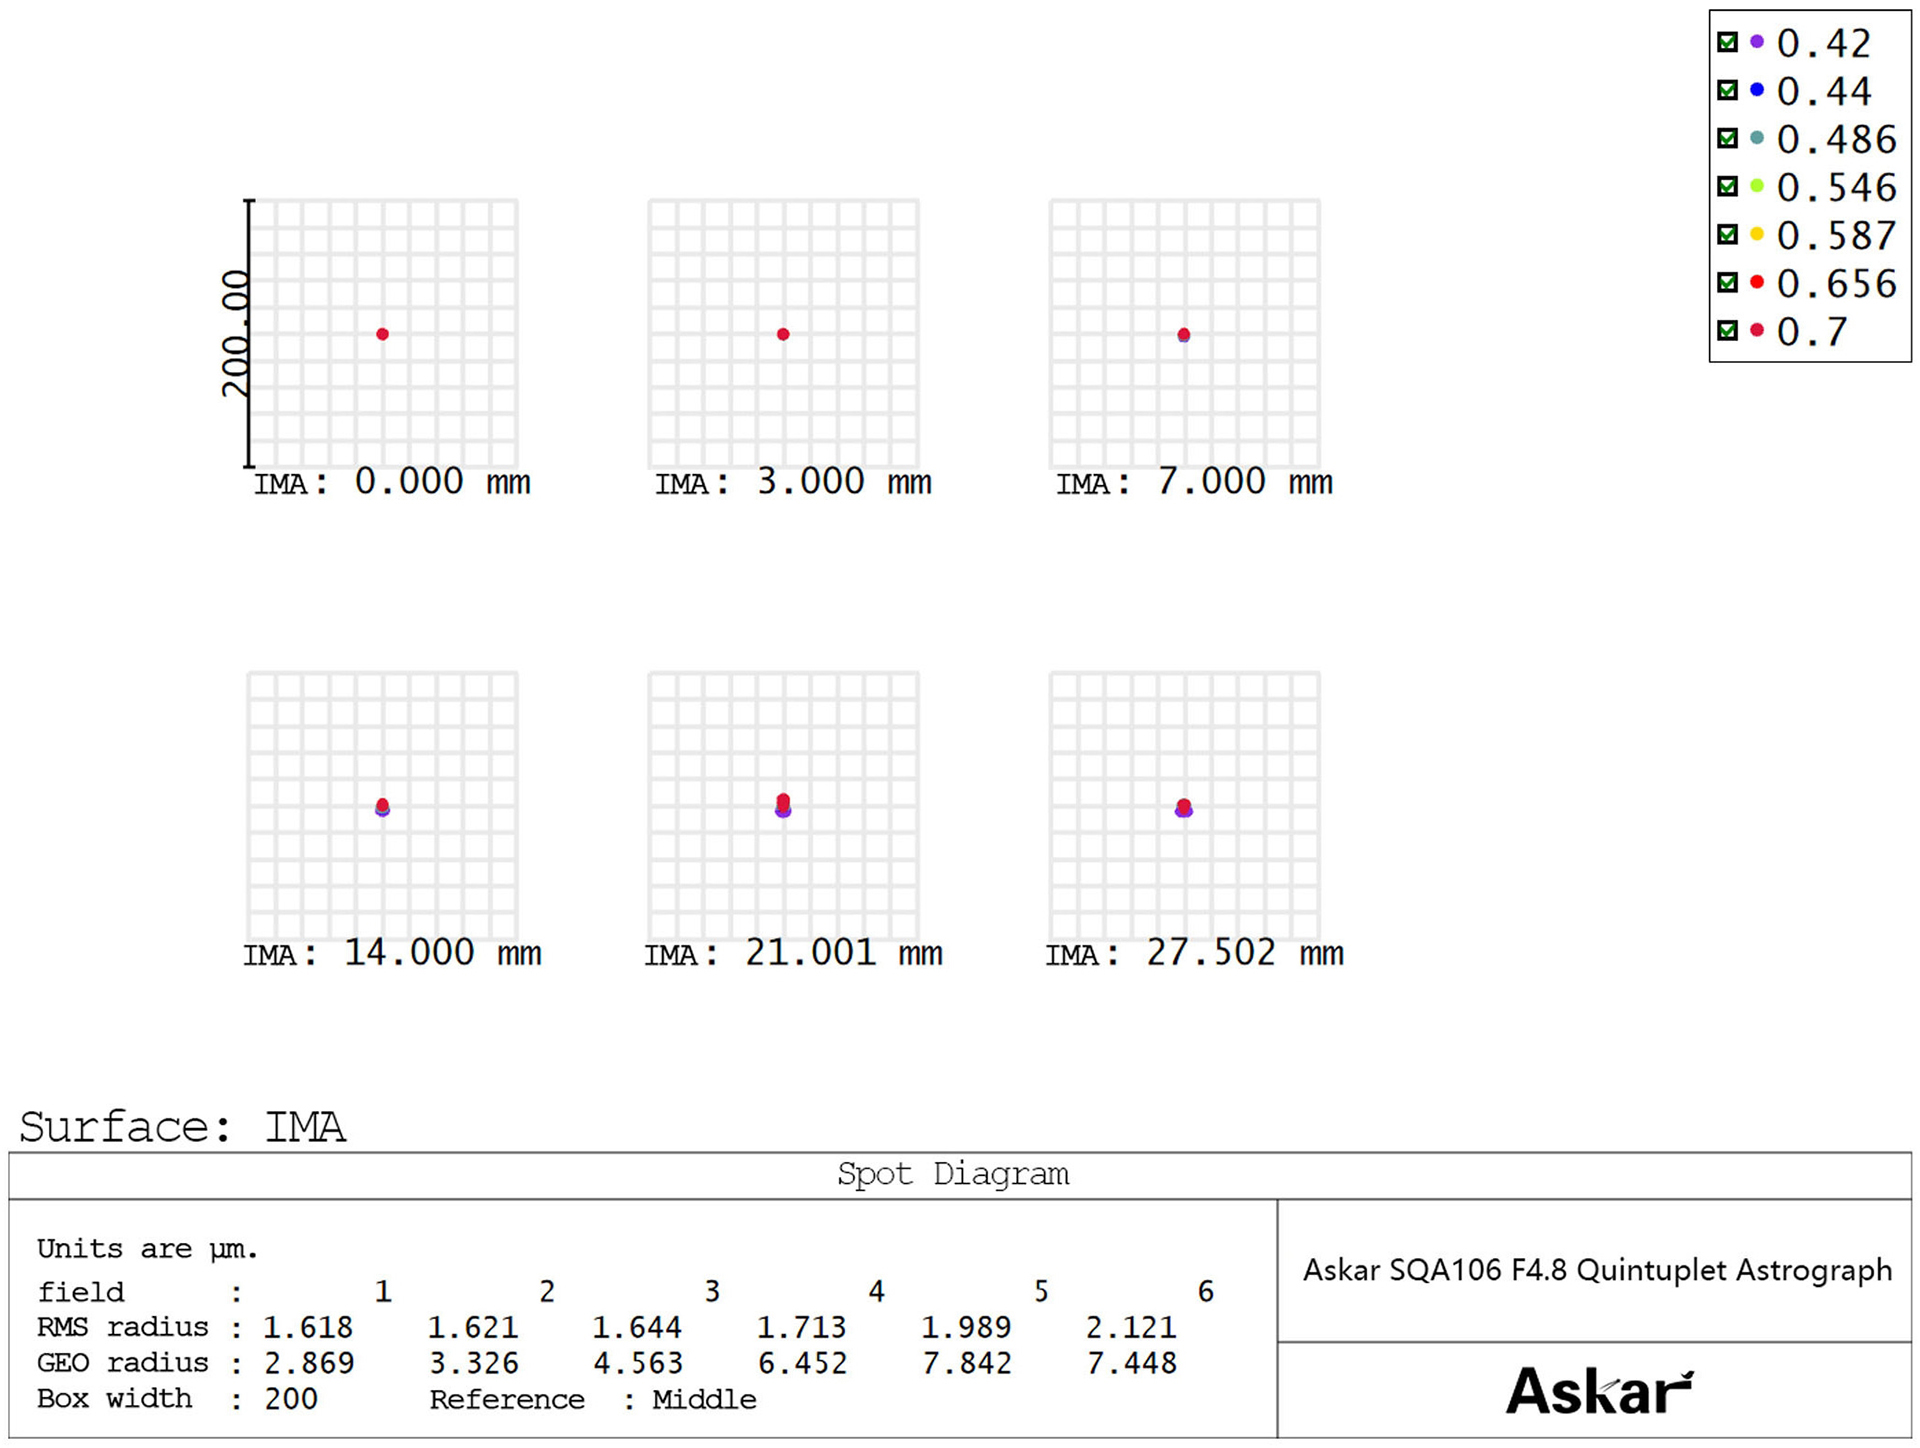Click the 200.00 scale bar label
The image size is (1920, 1448).
pyautogui.click(x=236, y=333)
